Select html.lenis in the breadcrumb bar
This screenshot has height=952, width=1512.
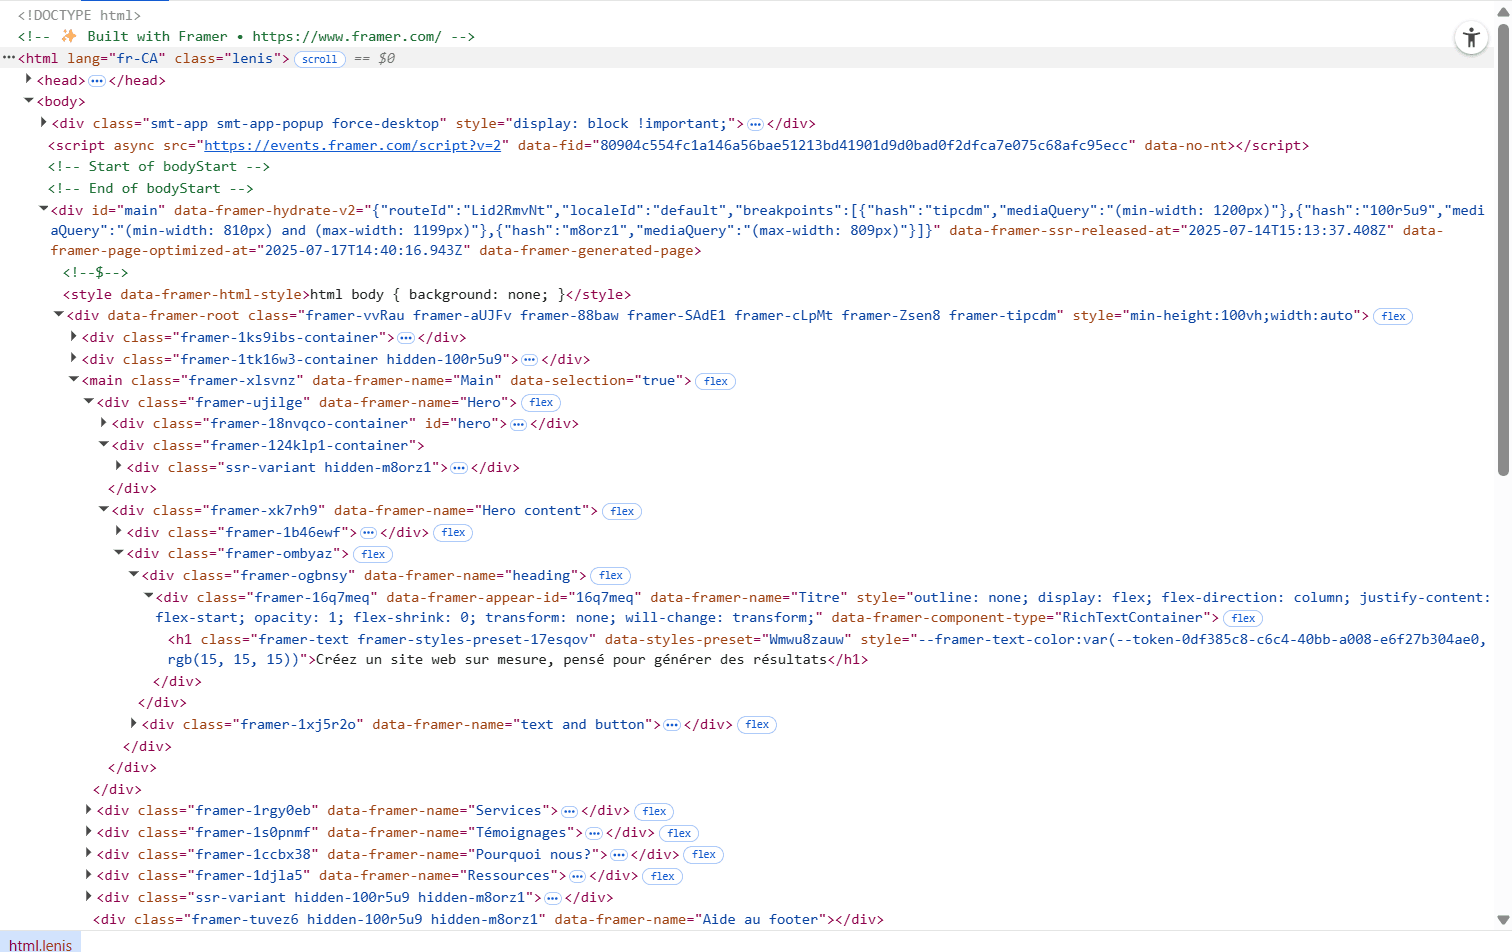click(x=41, y=944)
